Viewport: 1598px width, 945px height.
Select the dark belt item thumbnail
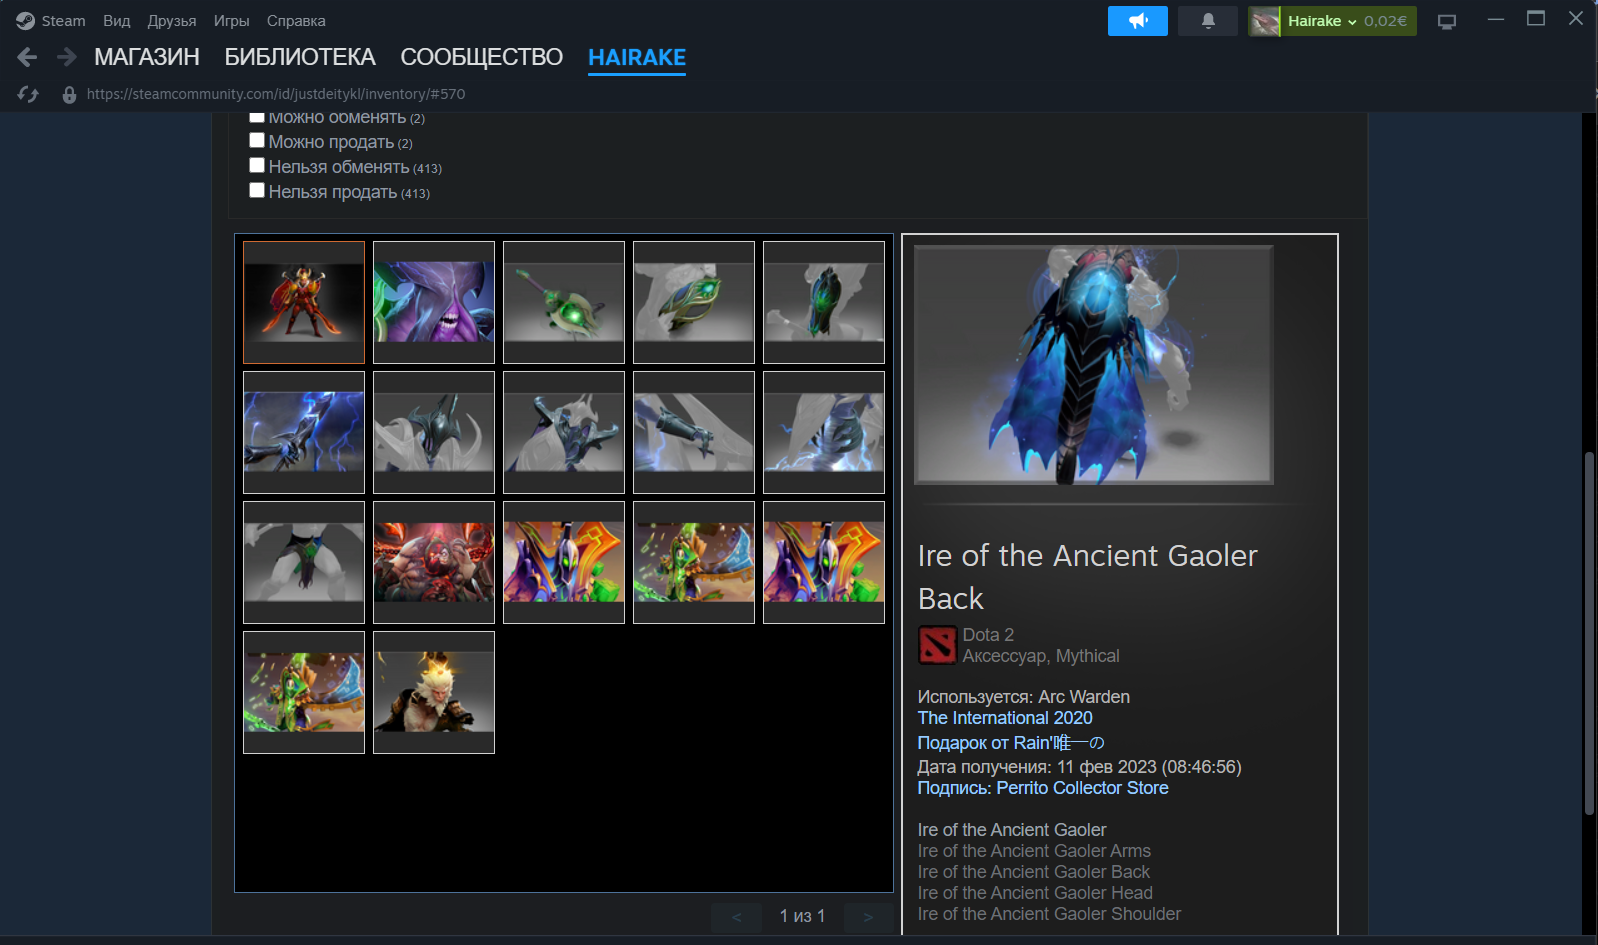tap(304, 562)
